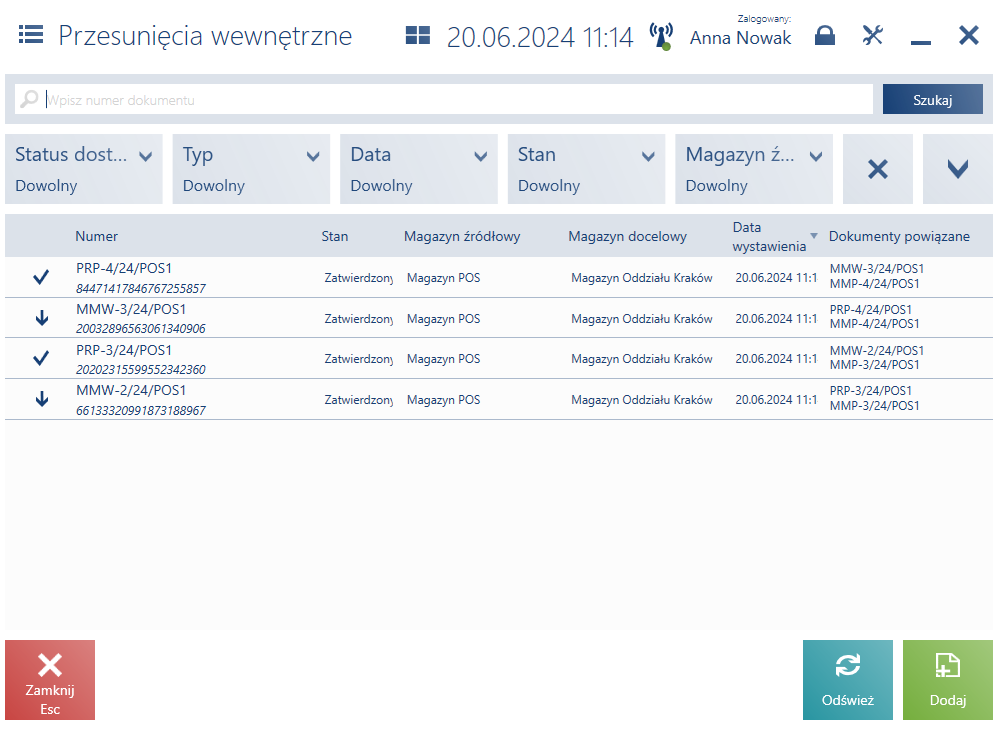Refresh the list with Odśwież button
This screenshot has height=730, width=999.
847,680
